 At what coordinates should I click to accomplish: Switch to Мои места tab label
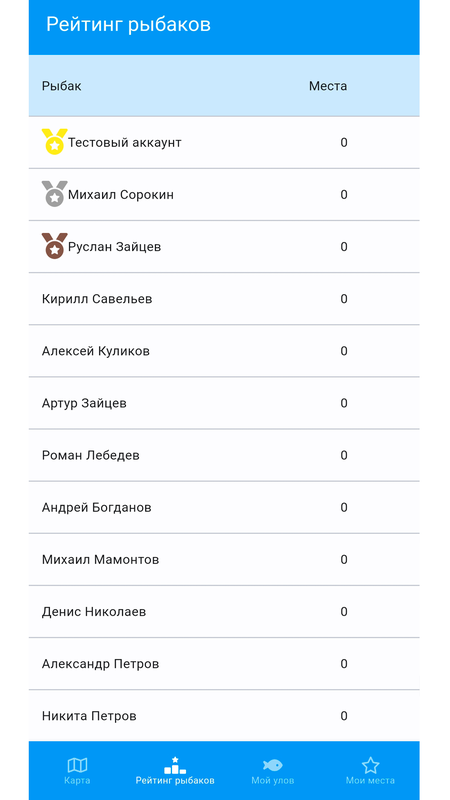370,781
